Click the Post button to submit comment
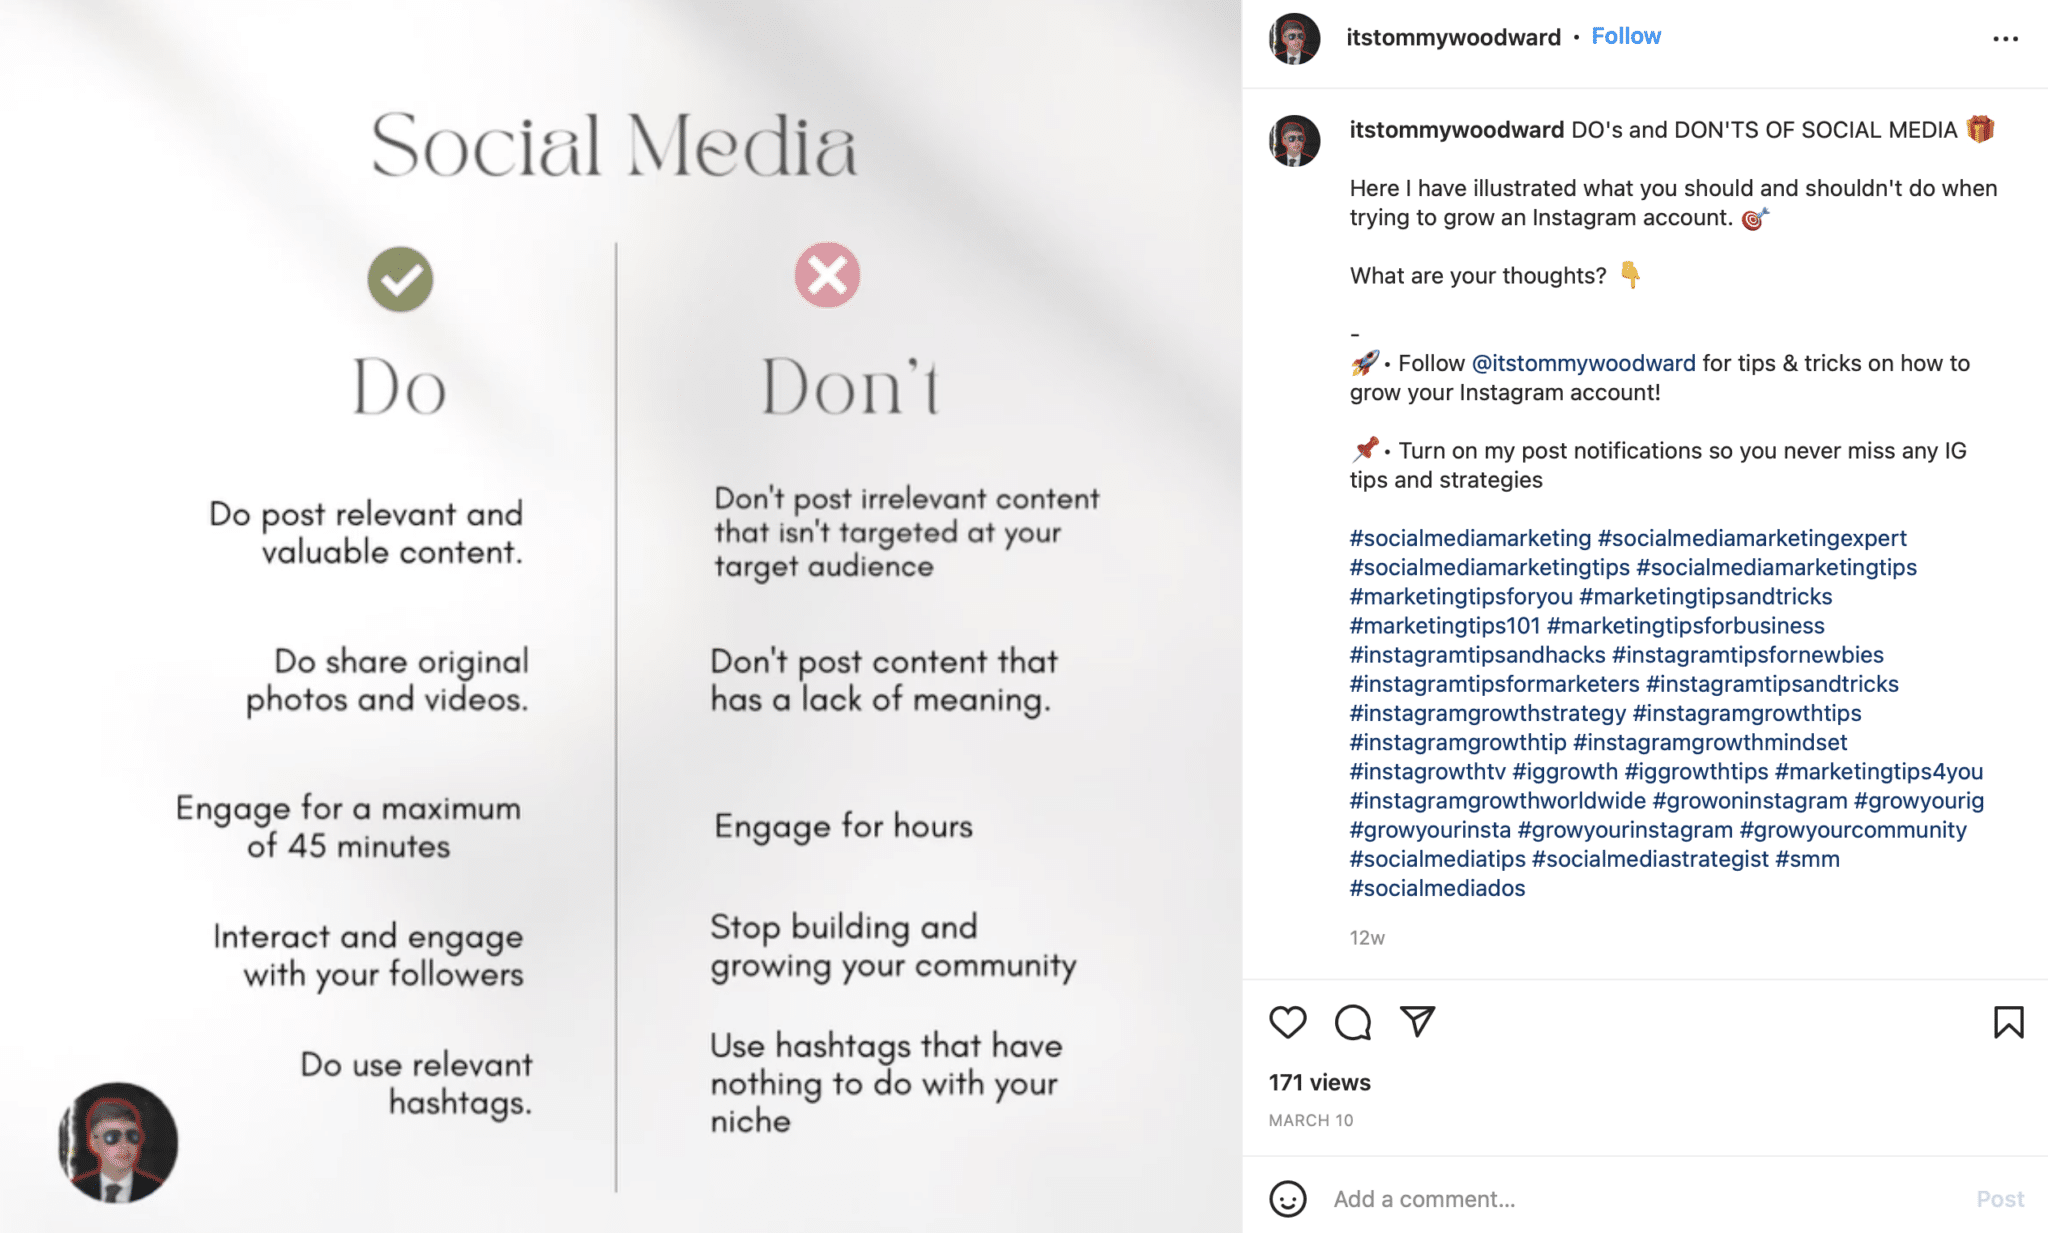This screenshot has width=2048, height=1233. [x=2001, y=1198]
